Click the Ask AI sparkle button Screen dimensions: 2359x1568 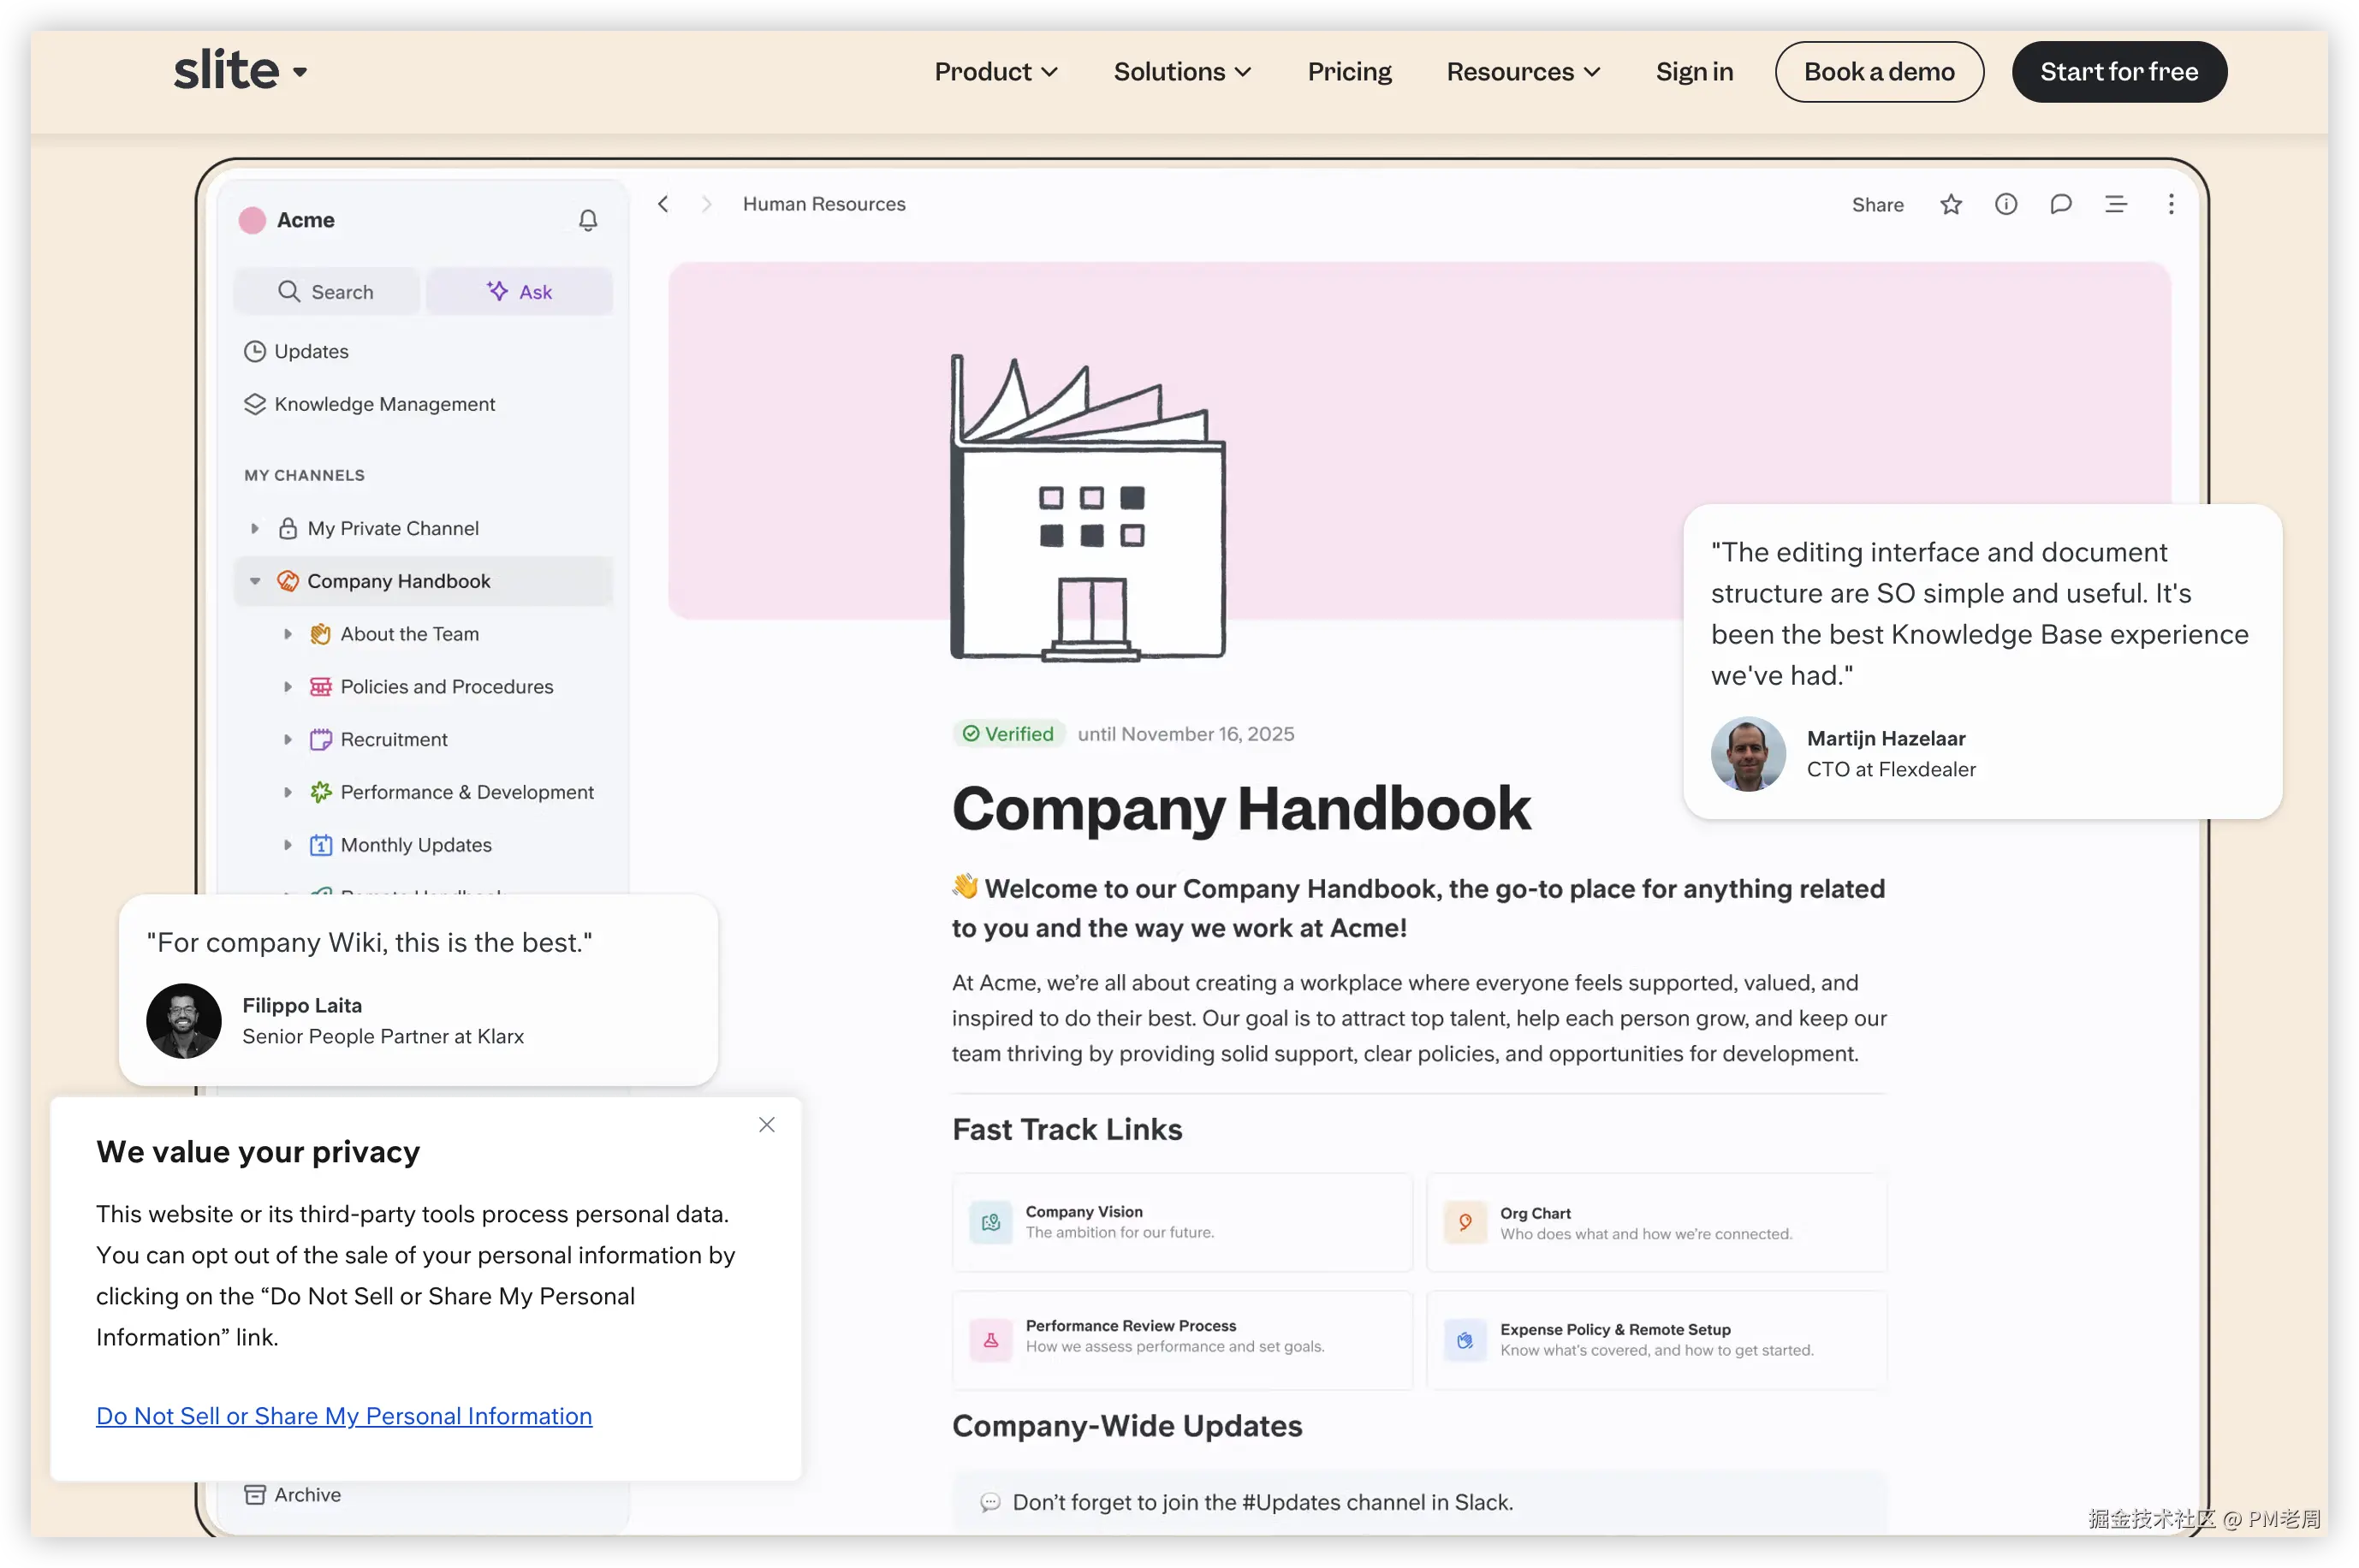click(519, 292)
